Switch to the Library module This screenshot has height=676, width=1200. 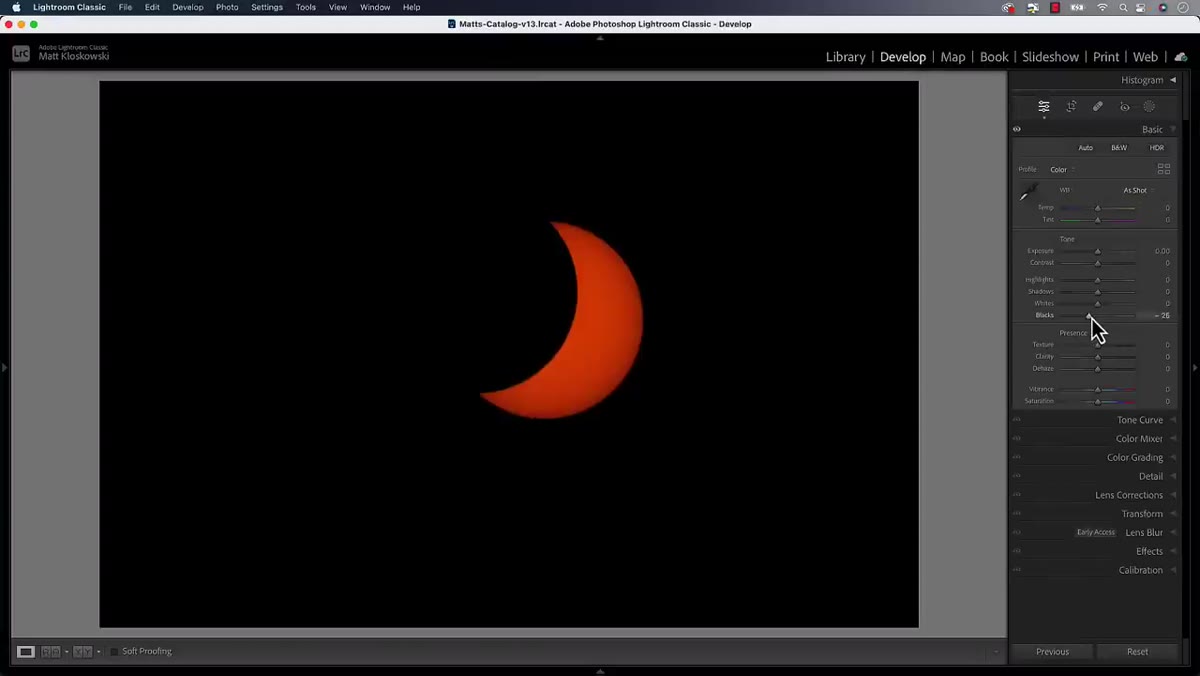click(x=845, y=57)
